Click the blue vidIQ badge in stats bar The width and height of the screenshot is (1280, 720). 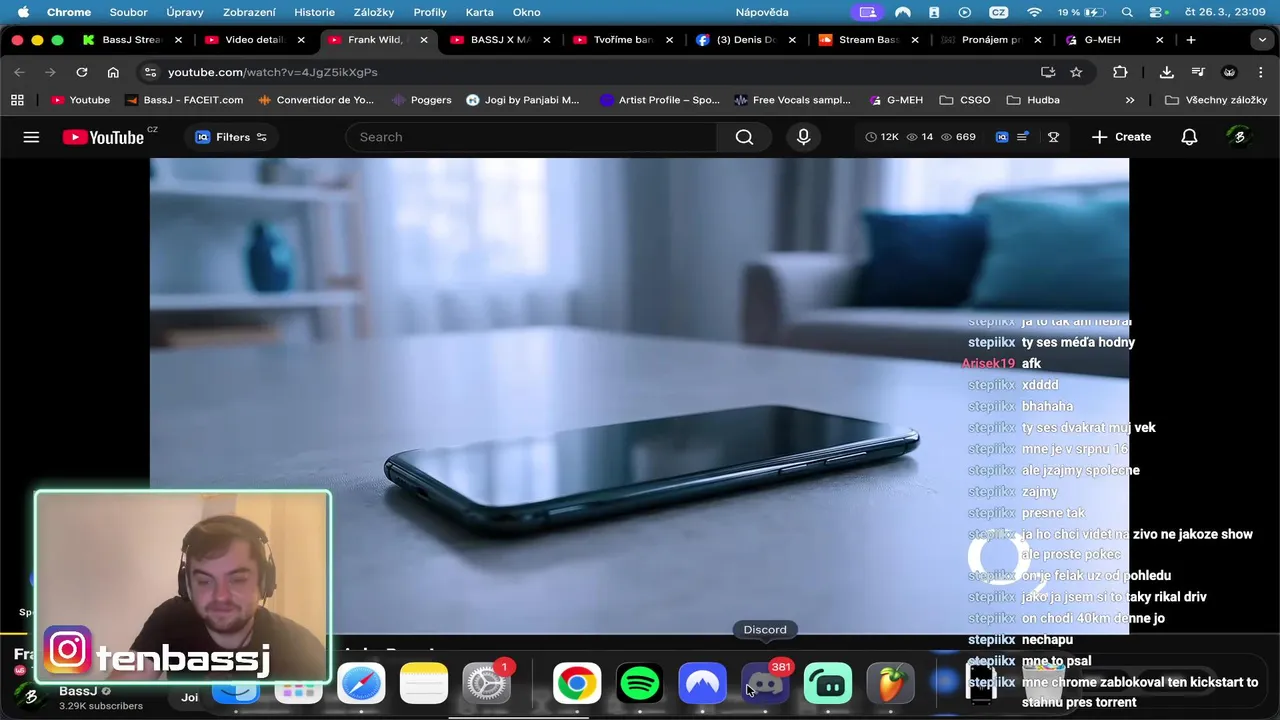point(1002,137)
